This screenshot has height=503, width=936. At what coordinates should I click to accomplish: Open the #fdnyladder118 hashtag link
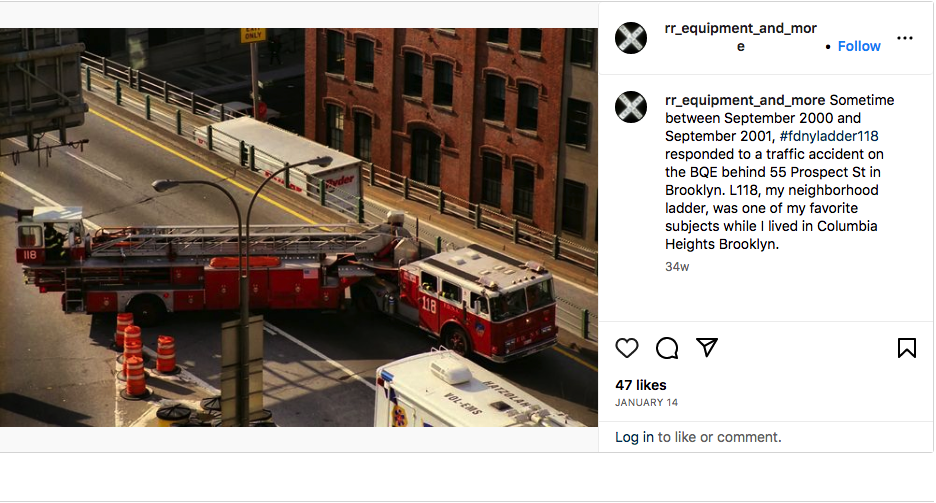click(829, 136)
